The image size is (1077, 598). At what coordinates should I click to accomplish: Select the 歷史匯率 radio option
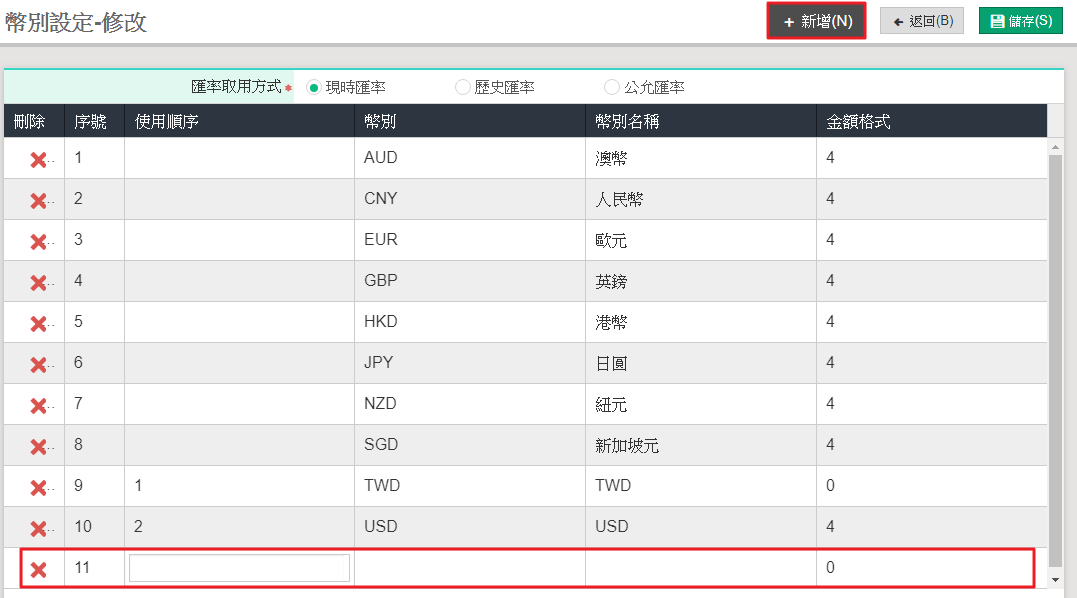463,87
